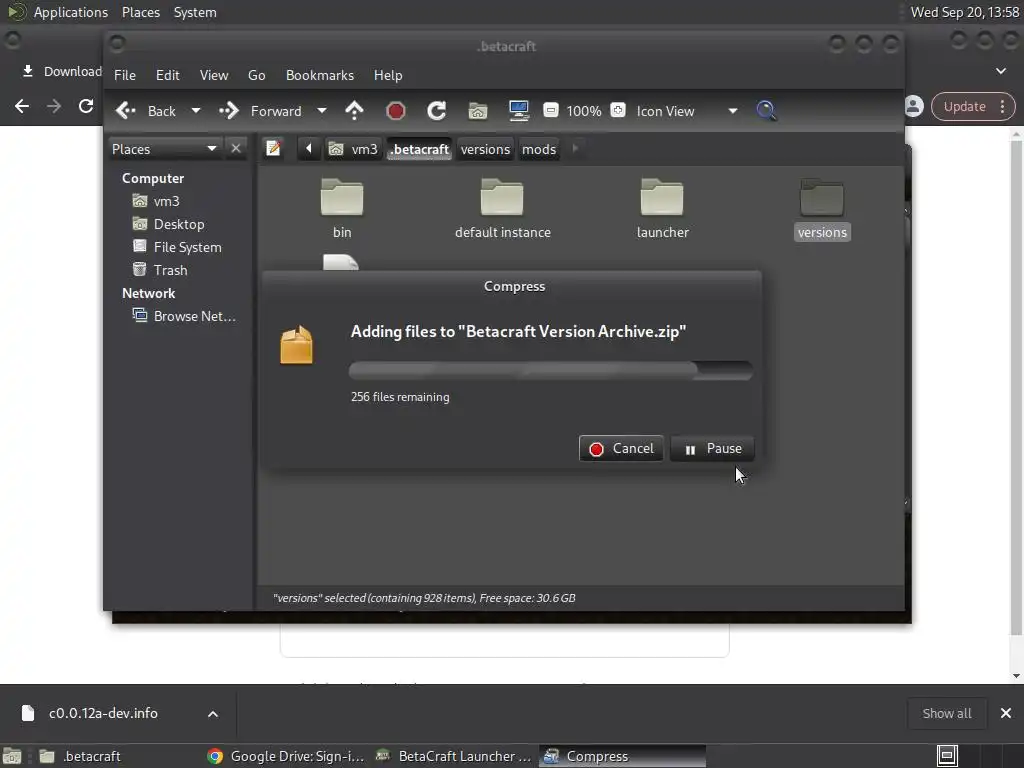Open the Applications menu
This screenshot has width=1024, height=768.
pyautogui.click(x=71, y=12)
